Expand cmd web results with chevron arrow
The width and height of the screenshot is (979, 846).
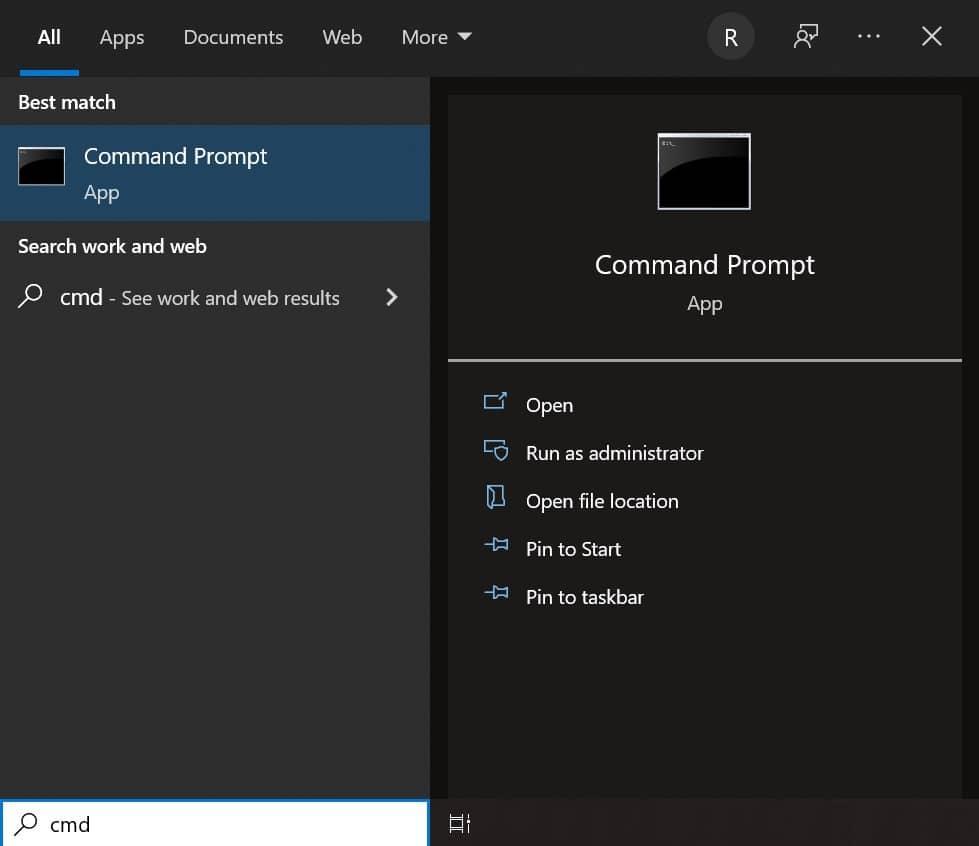pos(392,297)
